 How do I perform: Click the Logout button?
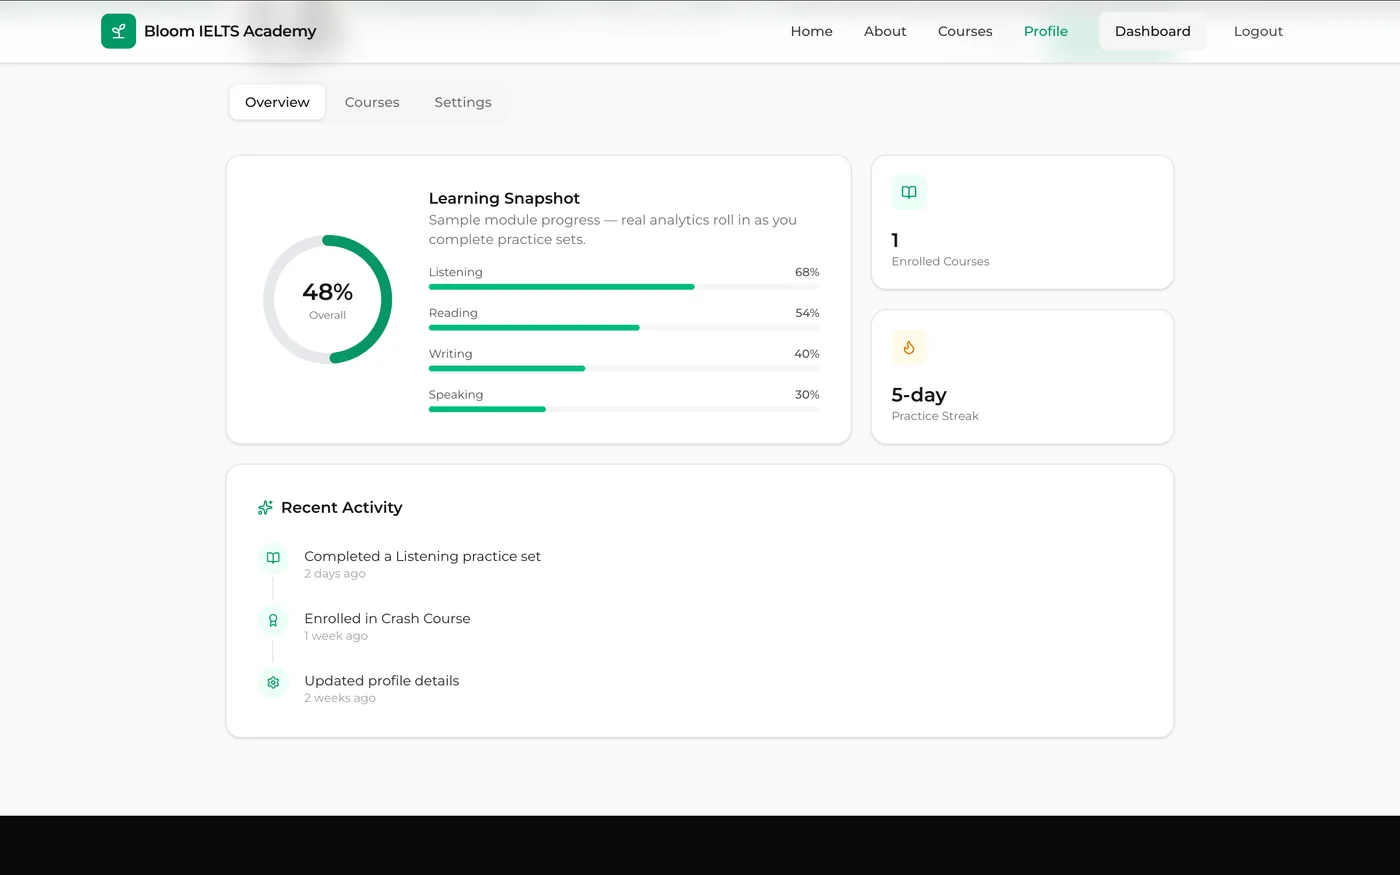point(1258,31)
